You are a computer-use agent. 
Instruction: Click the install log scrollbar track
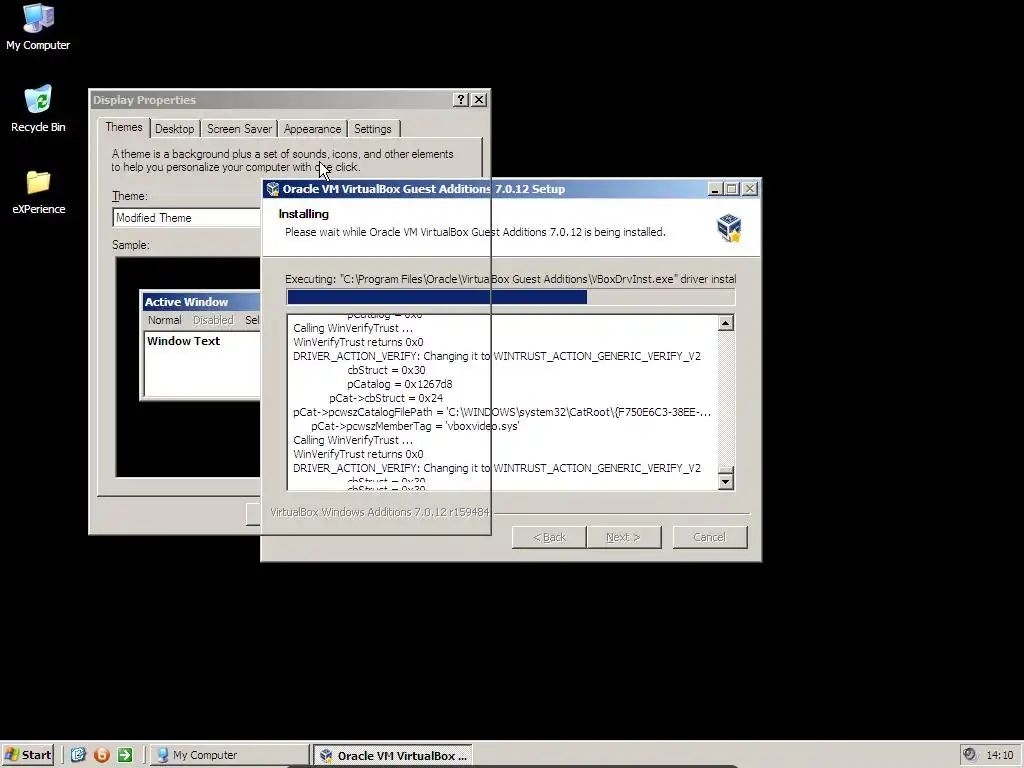click(x=726, y=398)
